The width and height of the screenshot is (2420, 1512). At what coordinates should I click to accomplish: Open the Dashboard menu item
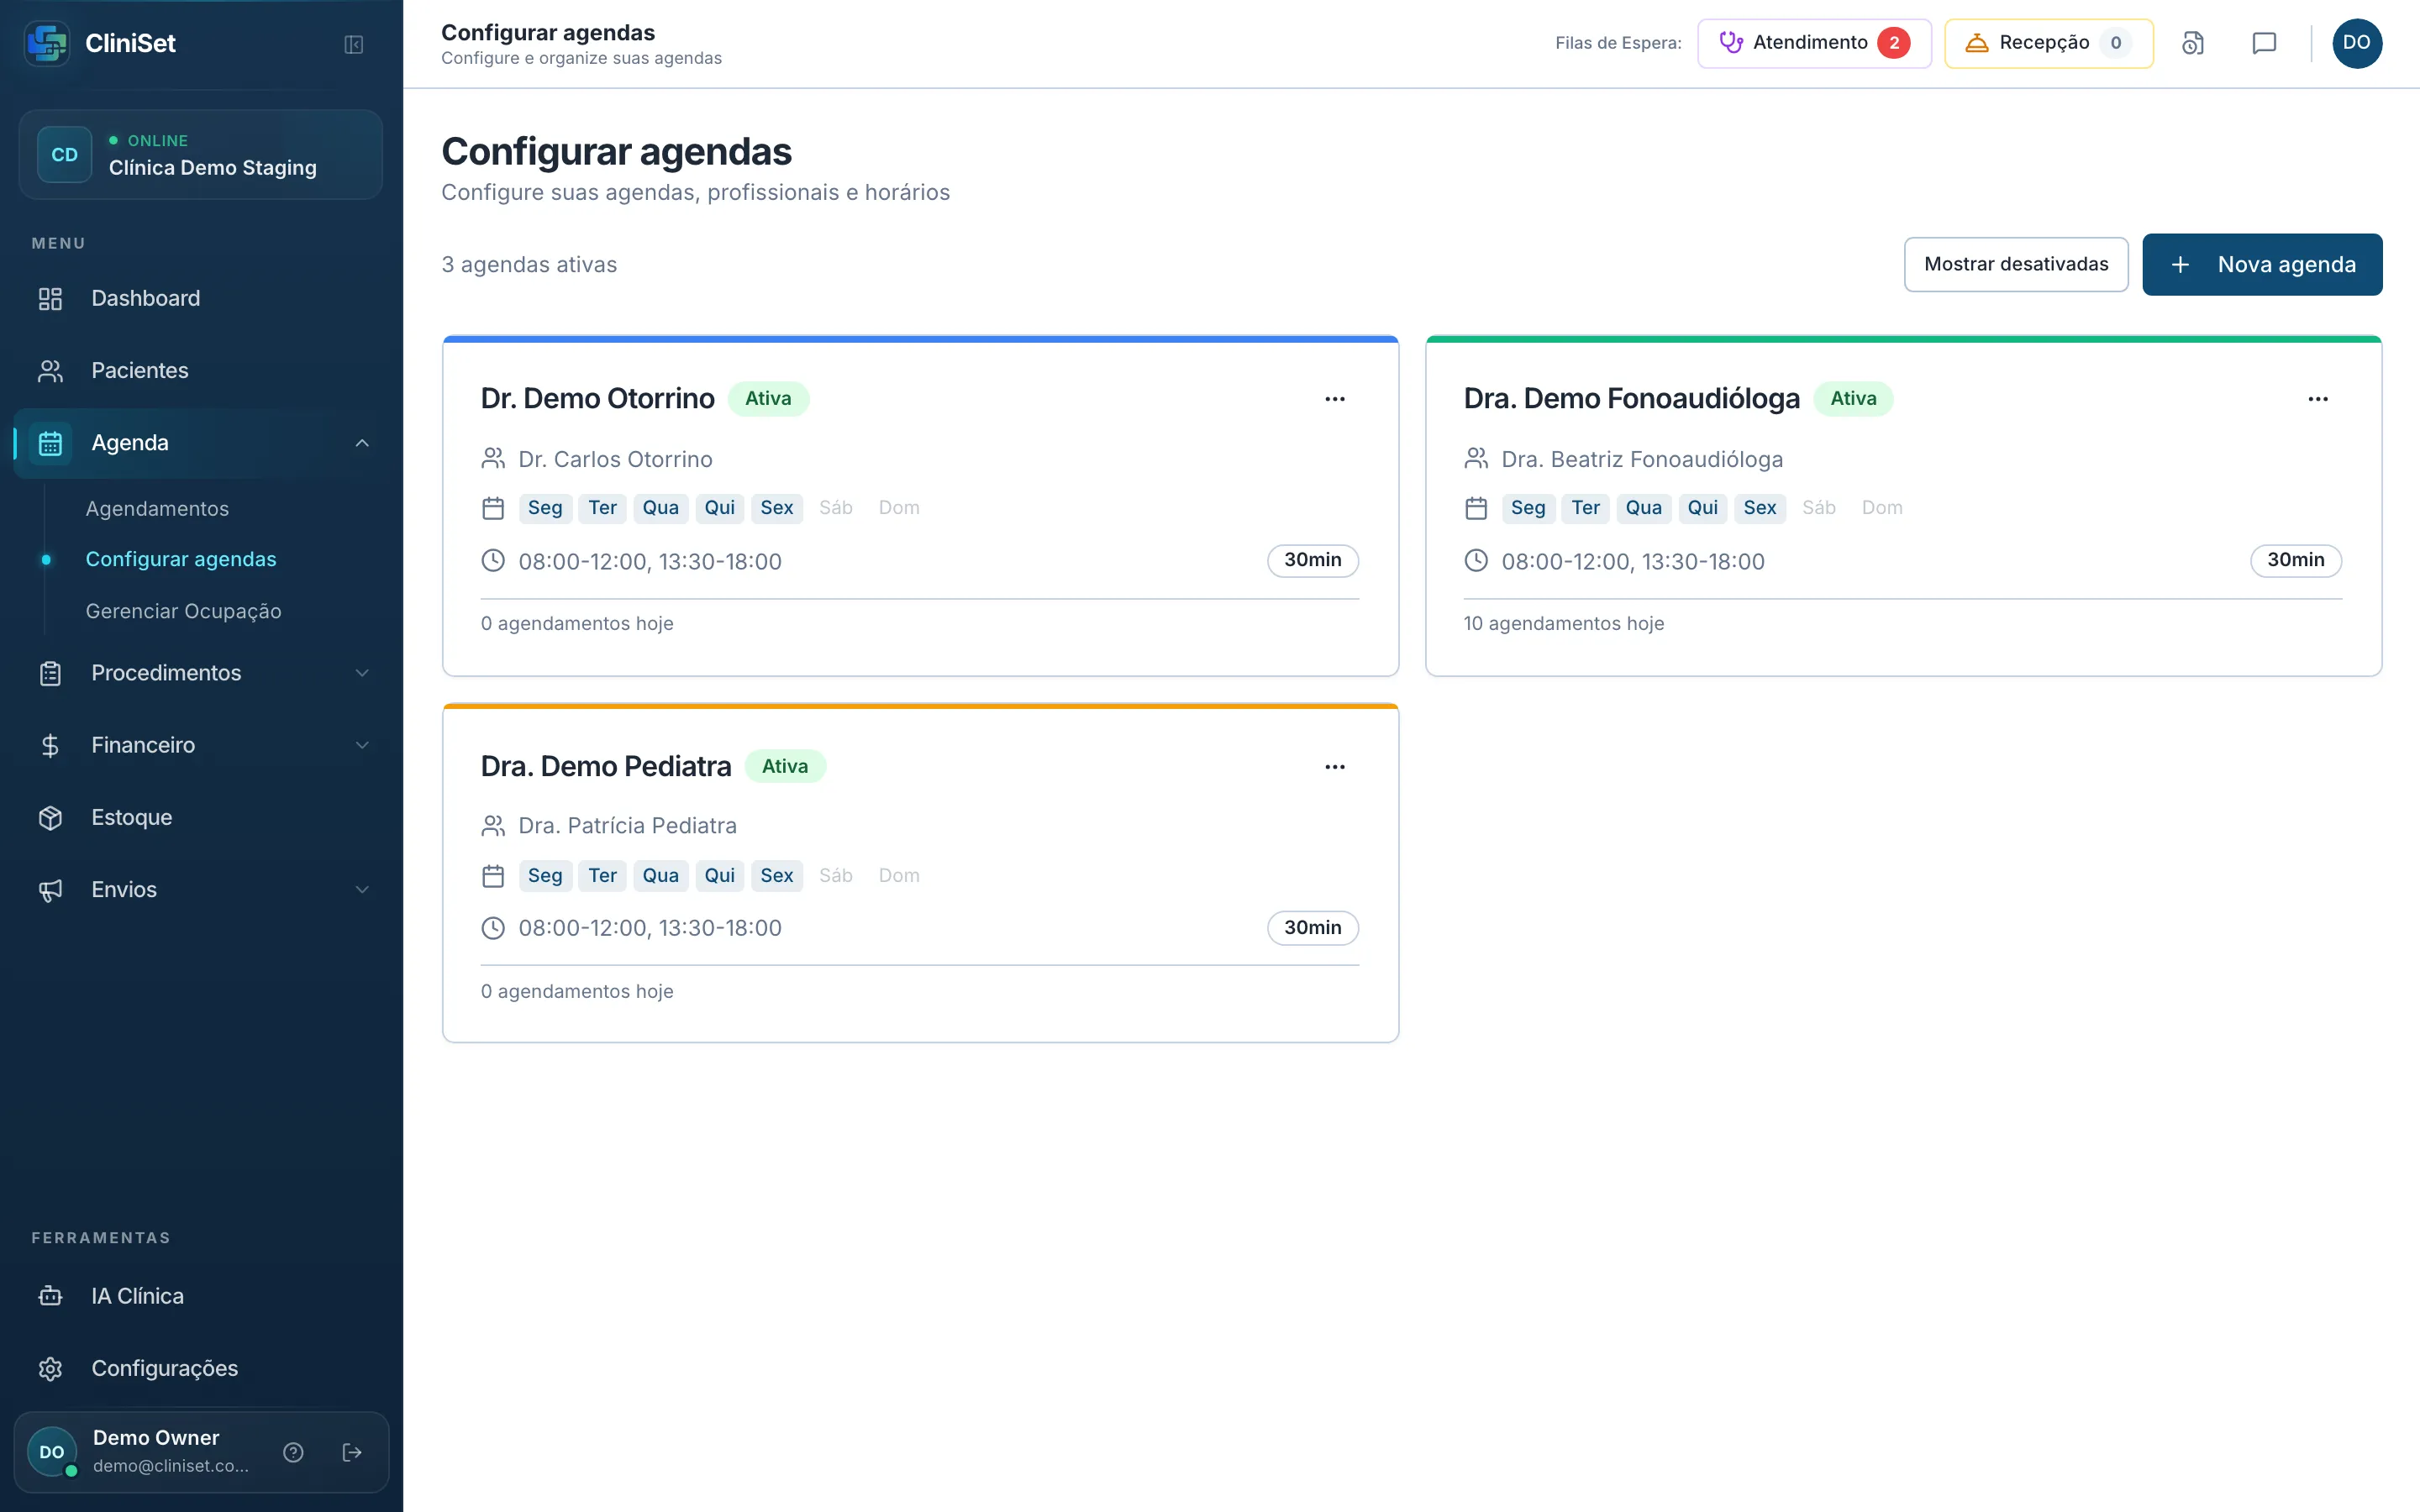pos(201,298)
